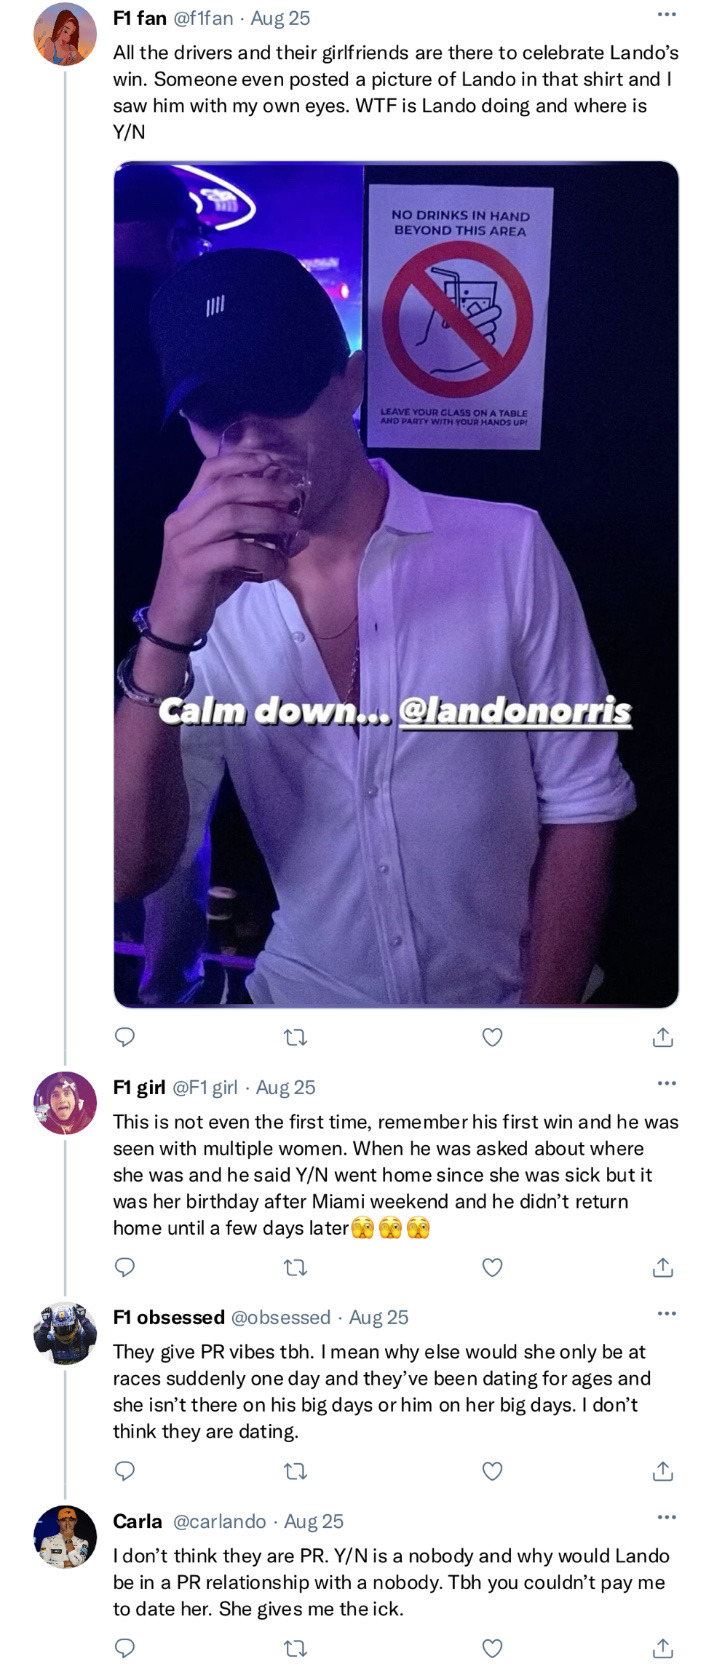The width and height of the screenshot is (717, 1673).
Task: Reply to F1 girl's tweet
Action: click(125, 1267)
